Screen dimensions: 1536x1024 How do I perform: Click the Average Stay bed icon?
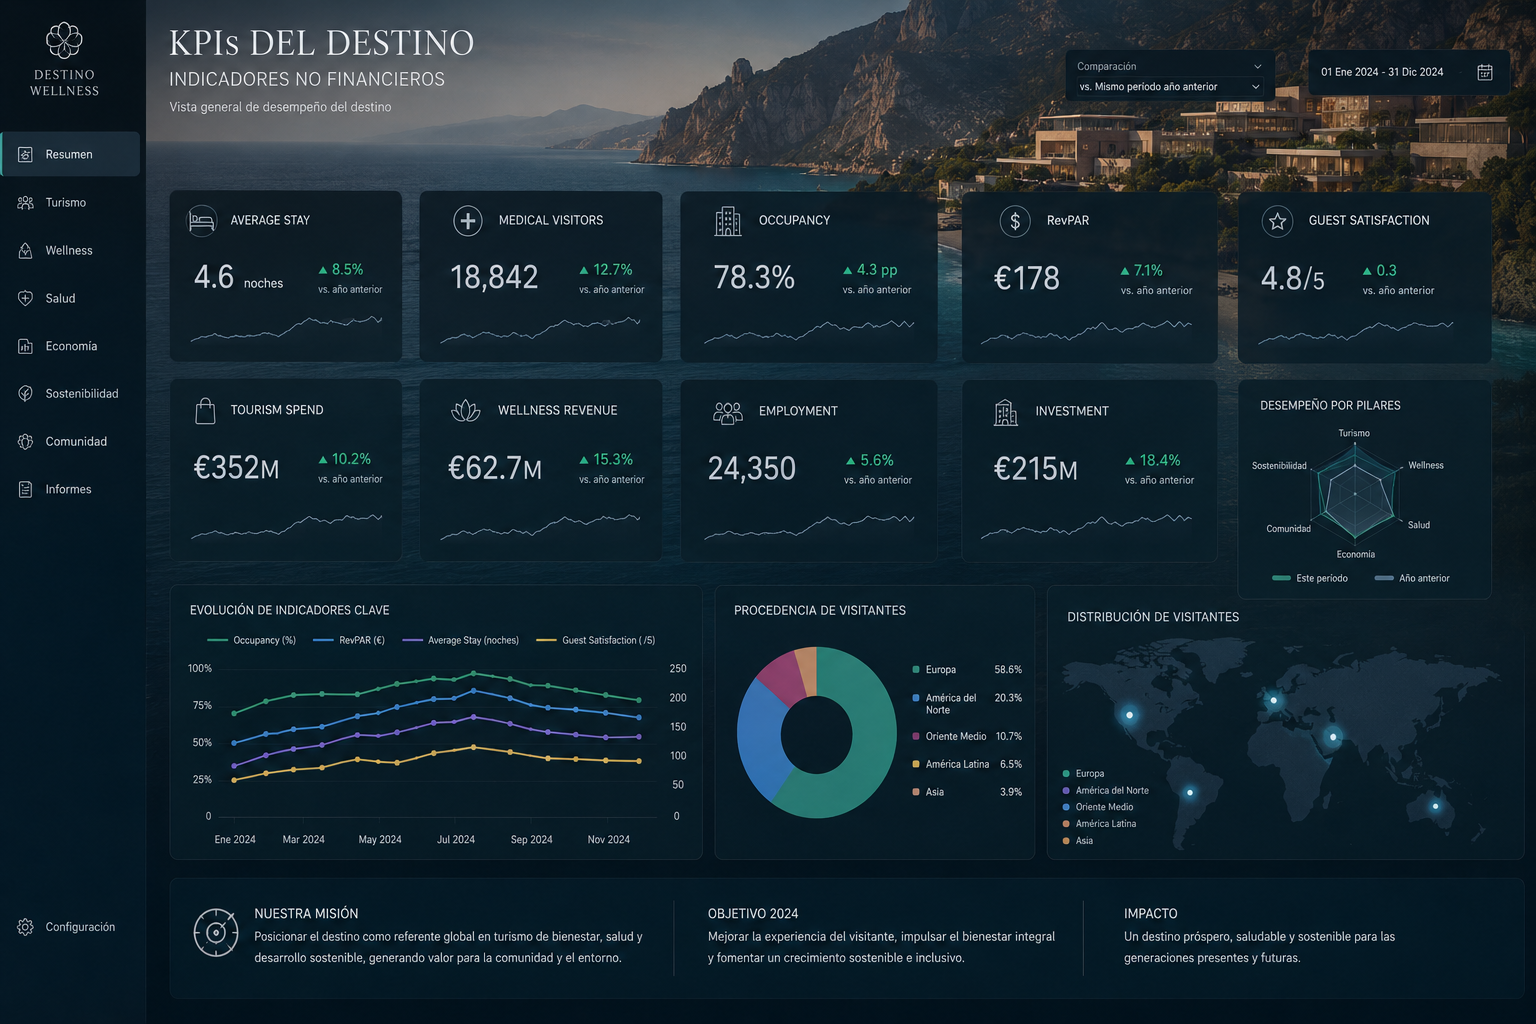pos(203,220)
